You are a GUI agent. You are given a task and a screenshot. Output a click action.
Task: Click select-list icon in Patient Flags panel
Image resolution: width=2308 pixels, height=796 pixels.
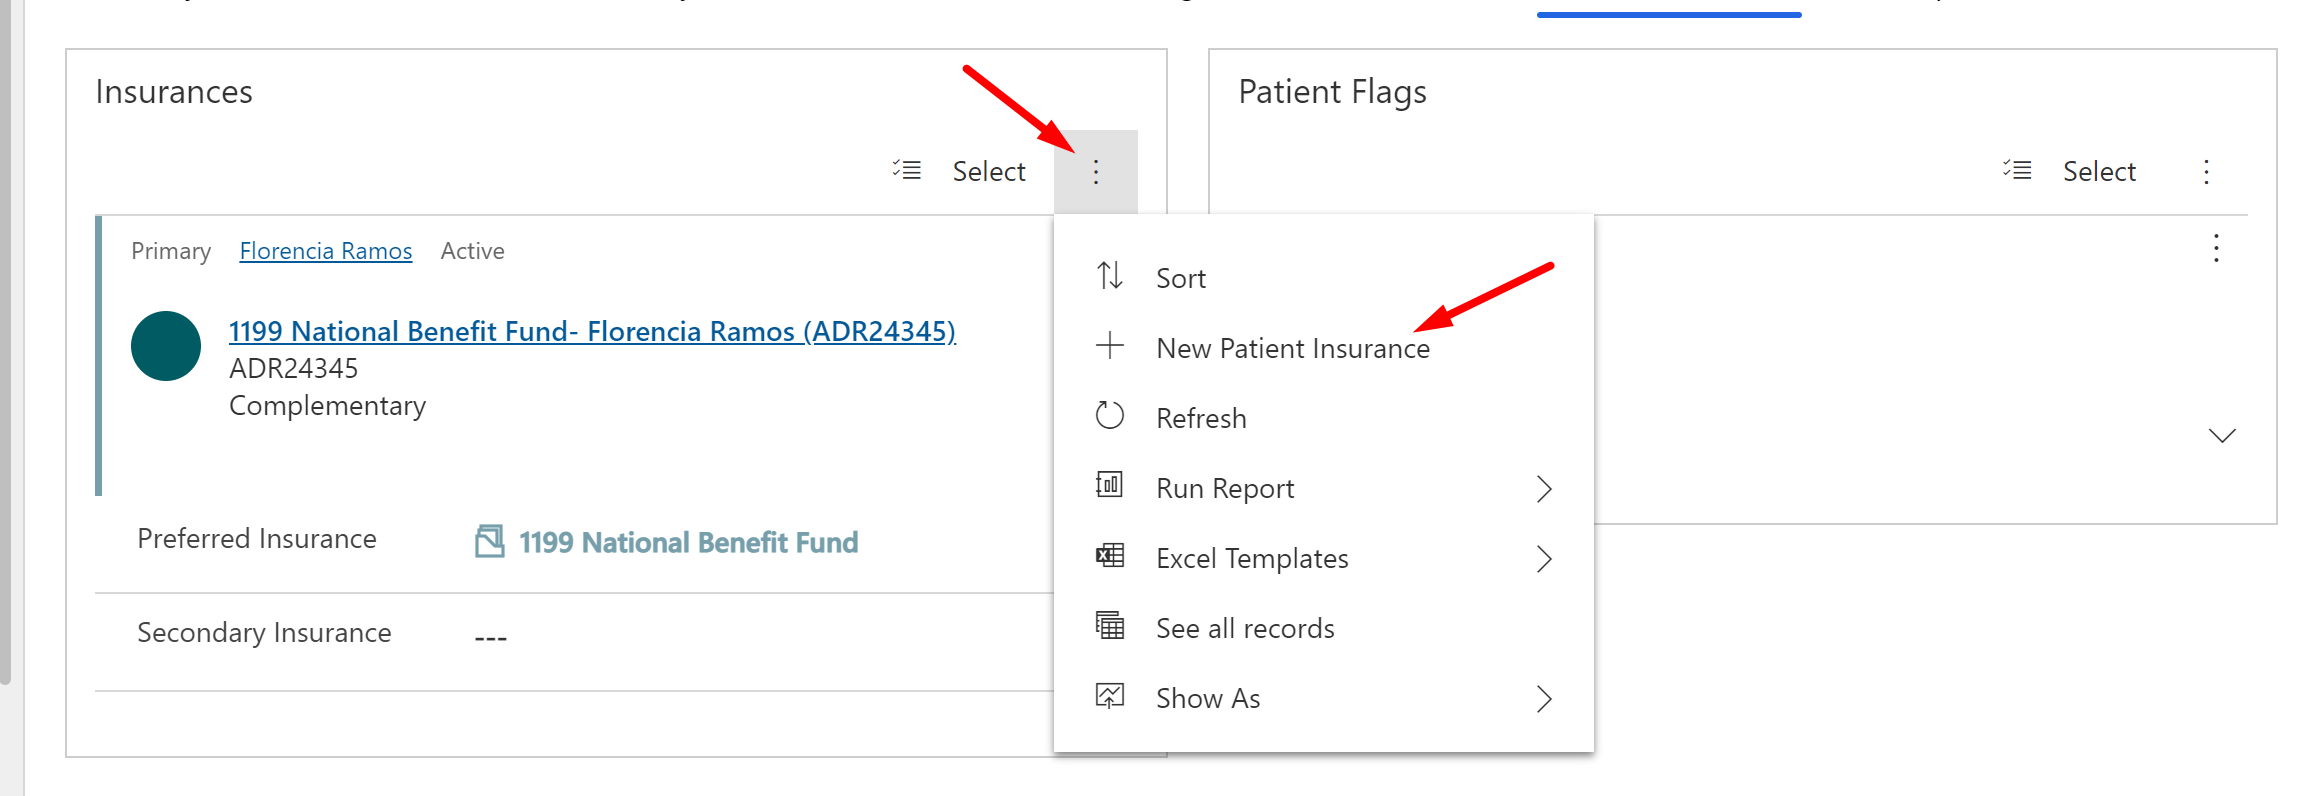[2017, 170]
